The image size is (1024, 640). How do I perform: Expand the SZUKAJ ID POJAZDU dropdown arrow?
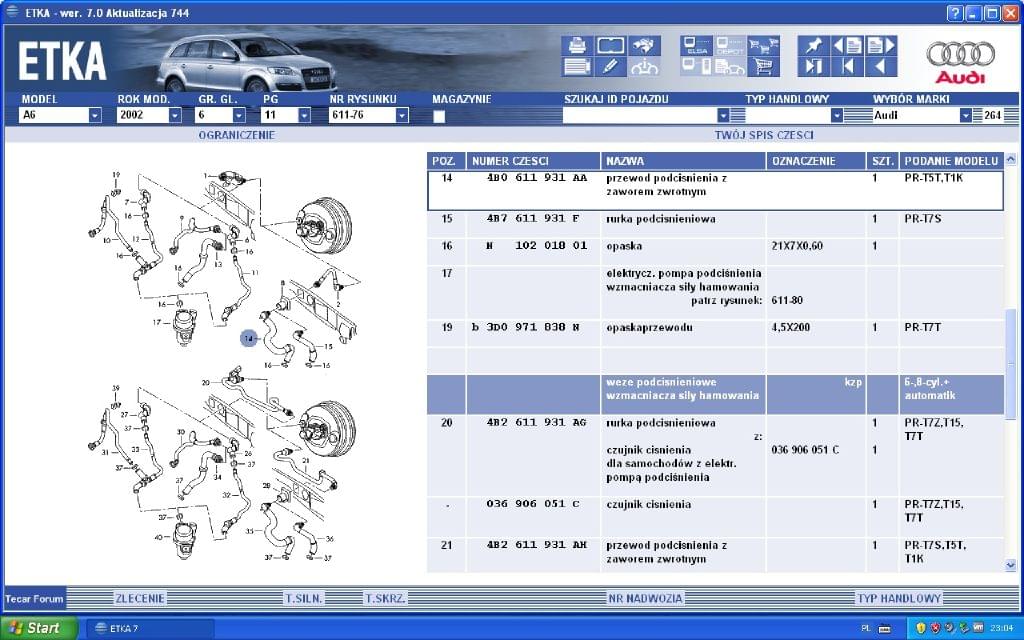coord(723,116)
